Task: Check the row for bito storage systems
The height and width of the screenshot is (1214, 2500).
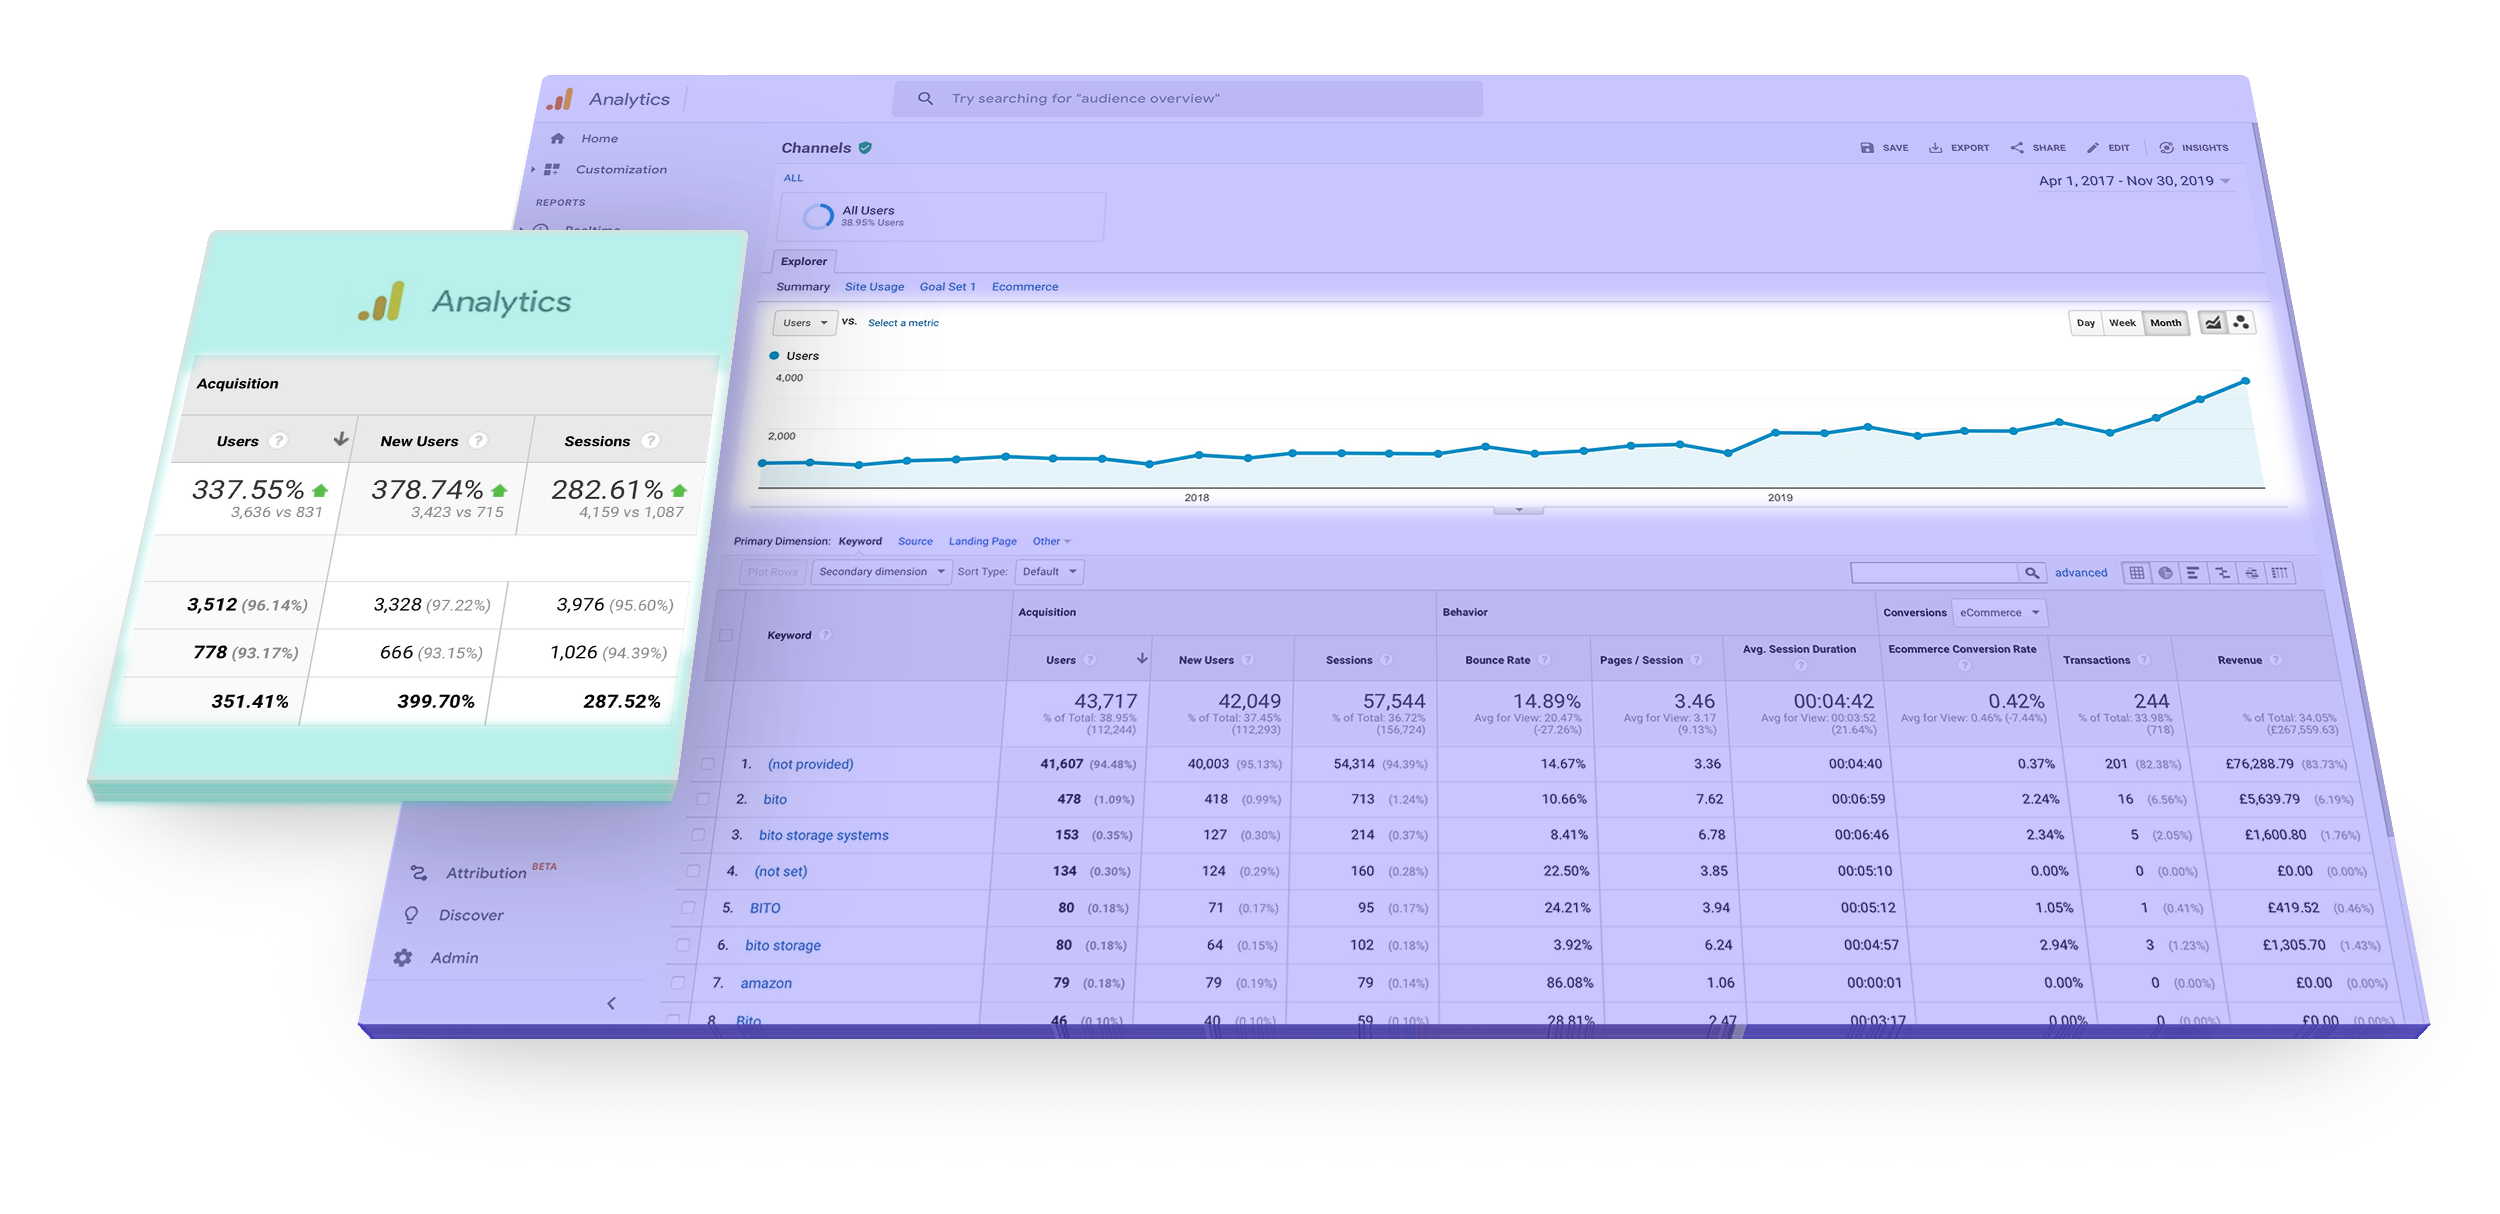Action: point(698,835)
